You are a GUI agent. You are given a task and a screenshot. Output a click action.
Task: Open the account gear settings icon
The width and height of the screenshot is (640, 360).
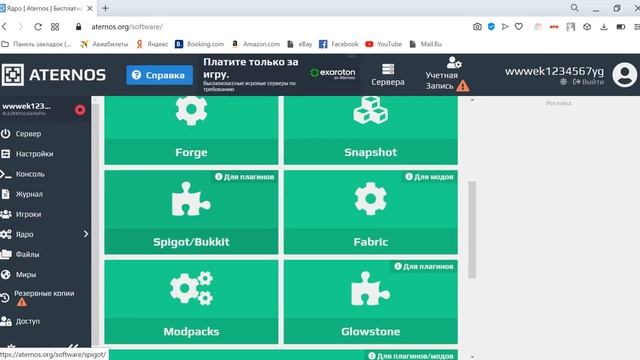point(563,82)
